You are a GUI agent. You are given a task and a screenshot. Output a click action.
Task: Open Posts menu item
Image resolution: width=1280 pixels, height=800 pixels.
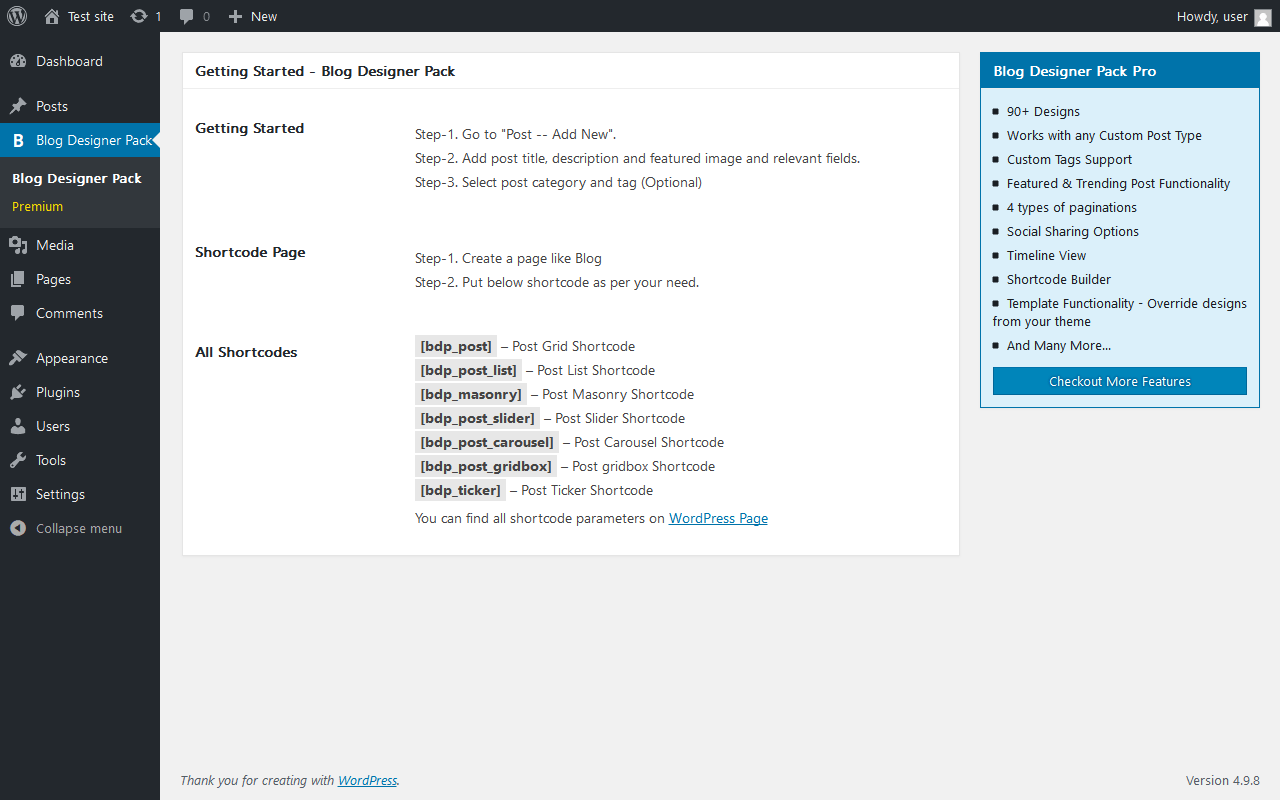click(52, 106)
